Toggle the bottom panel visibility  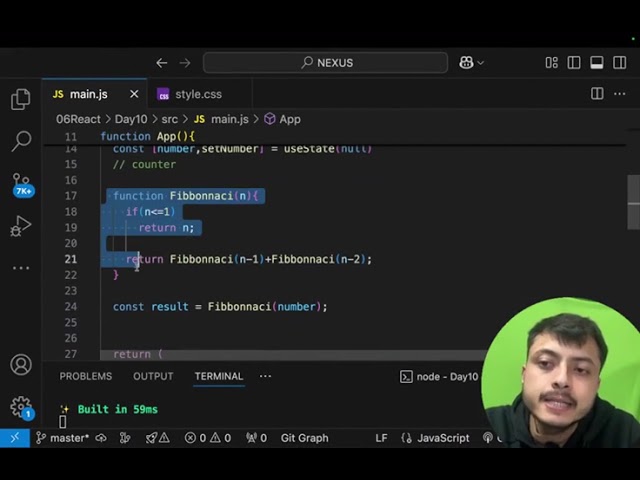coord(597,62)
